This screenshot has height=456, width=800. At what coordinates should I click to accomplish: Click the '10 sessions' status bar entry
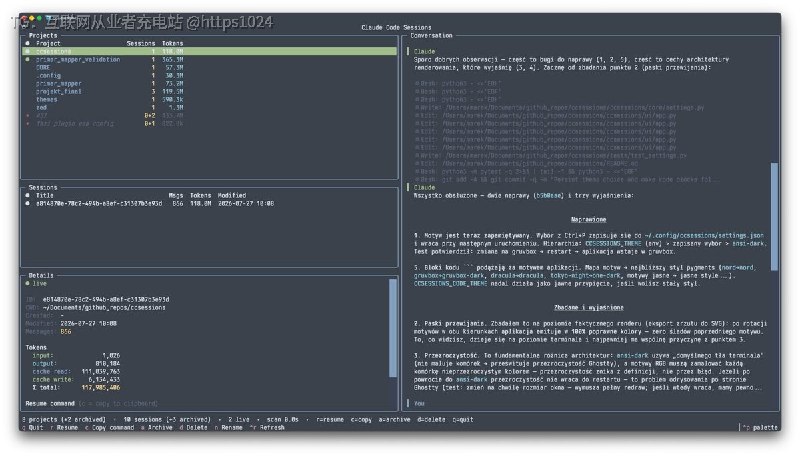(x=166, y=420)
